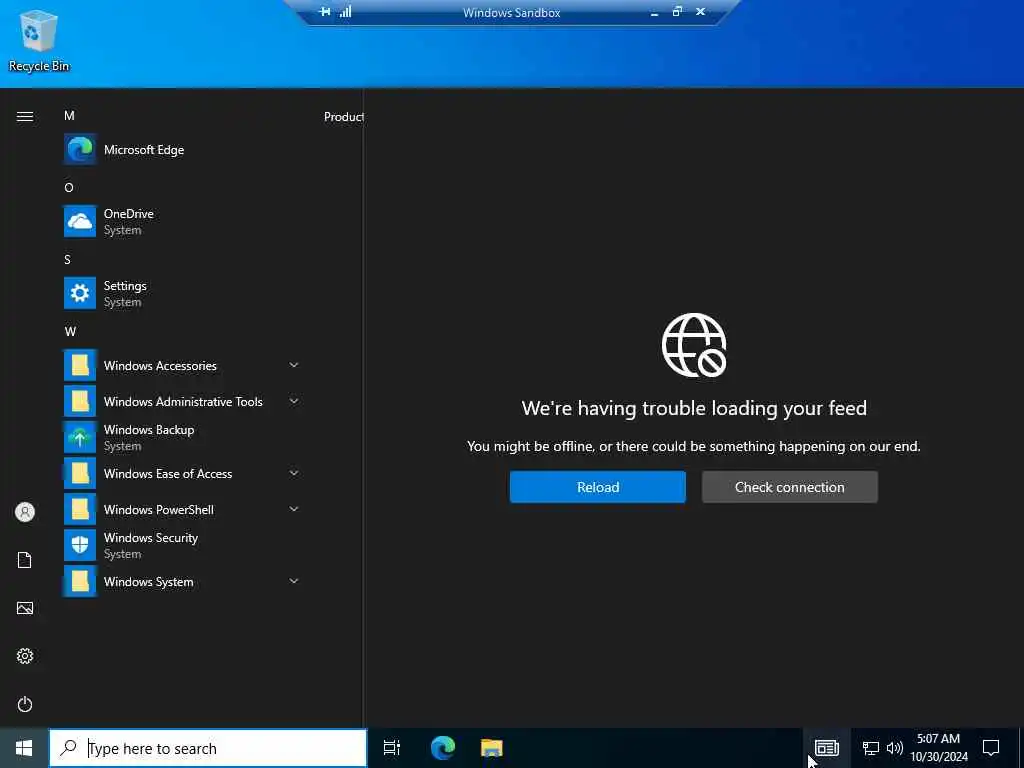Click the Productivity tile group heading
1024x768 pixels.
point(344,117)
